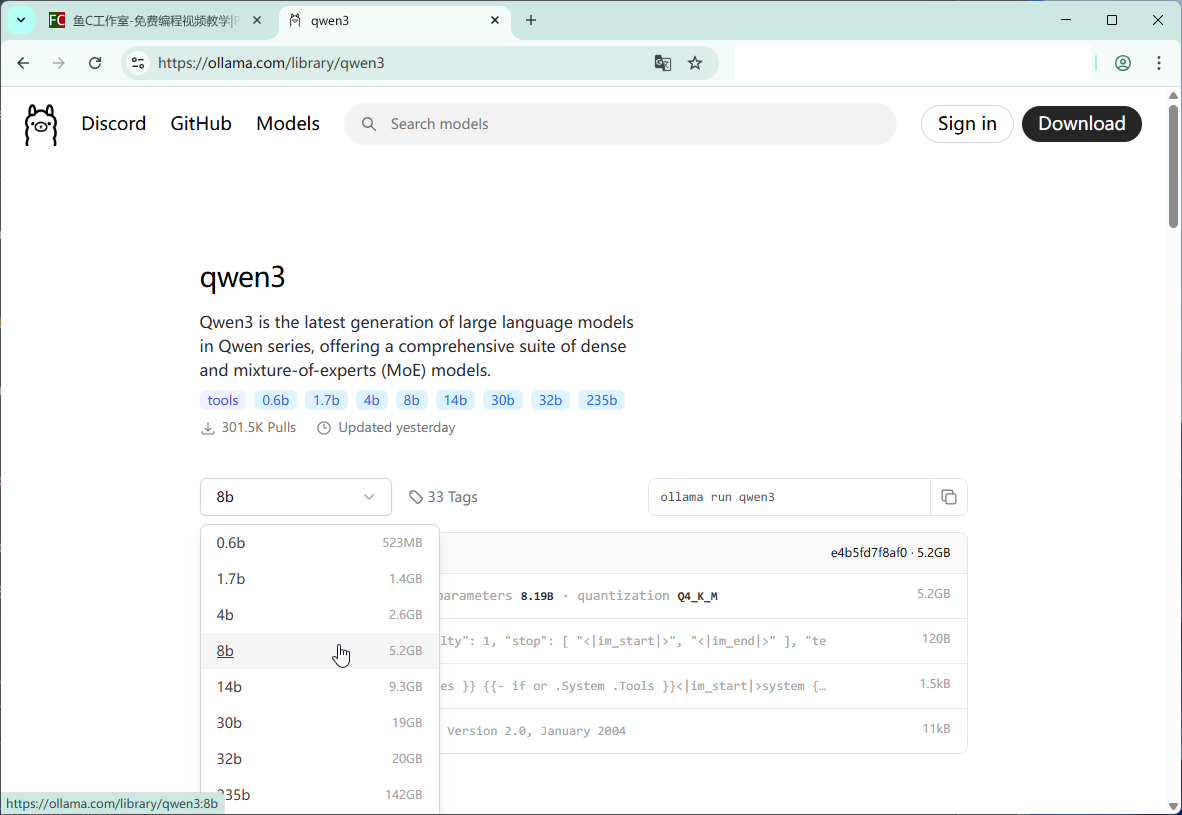Viewport: 1182px width, 815px height.
Task: Click the tools tag badge
Action: [x=223, y=400]
